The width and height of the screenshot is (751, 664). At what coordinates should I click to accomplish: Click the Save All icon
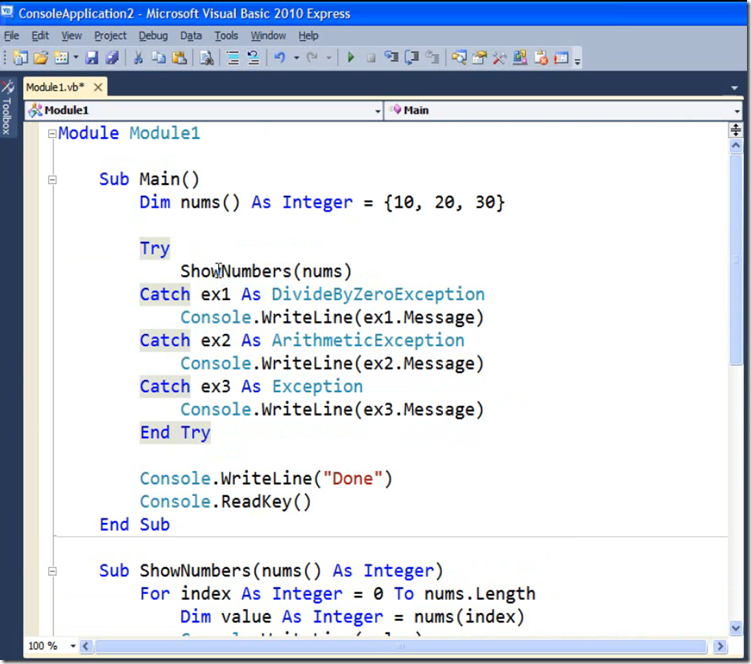pos(112,58)
